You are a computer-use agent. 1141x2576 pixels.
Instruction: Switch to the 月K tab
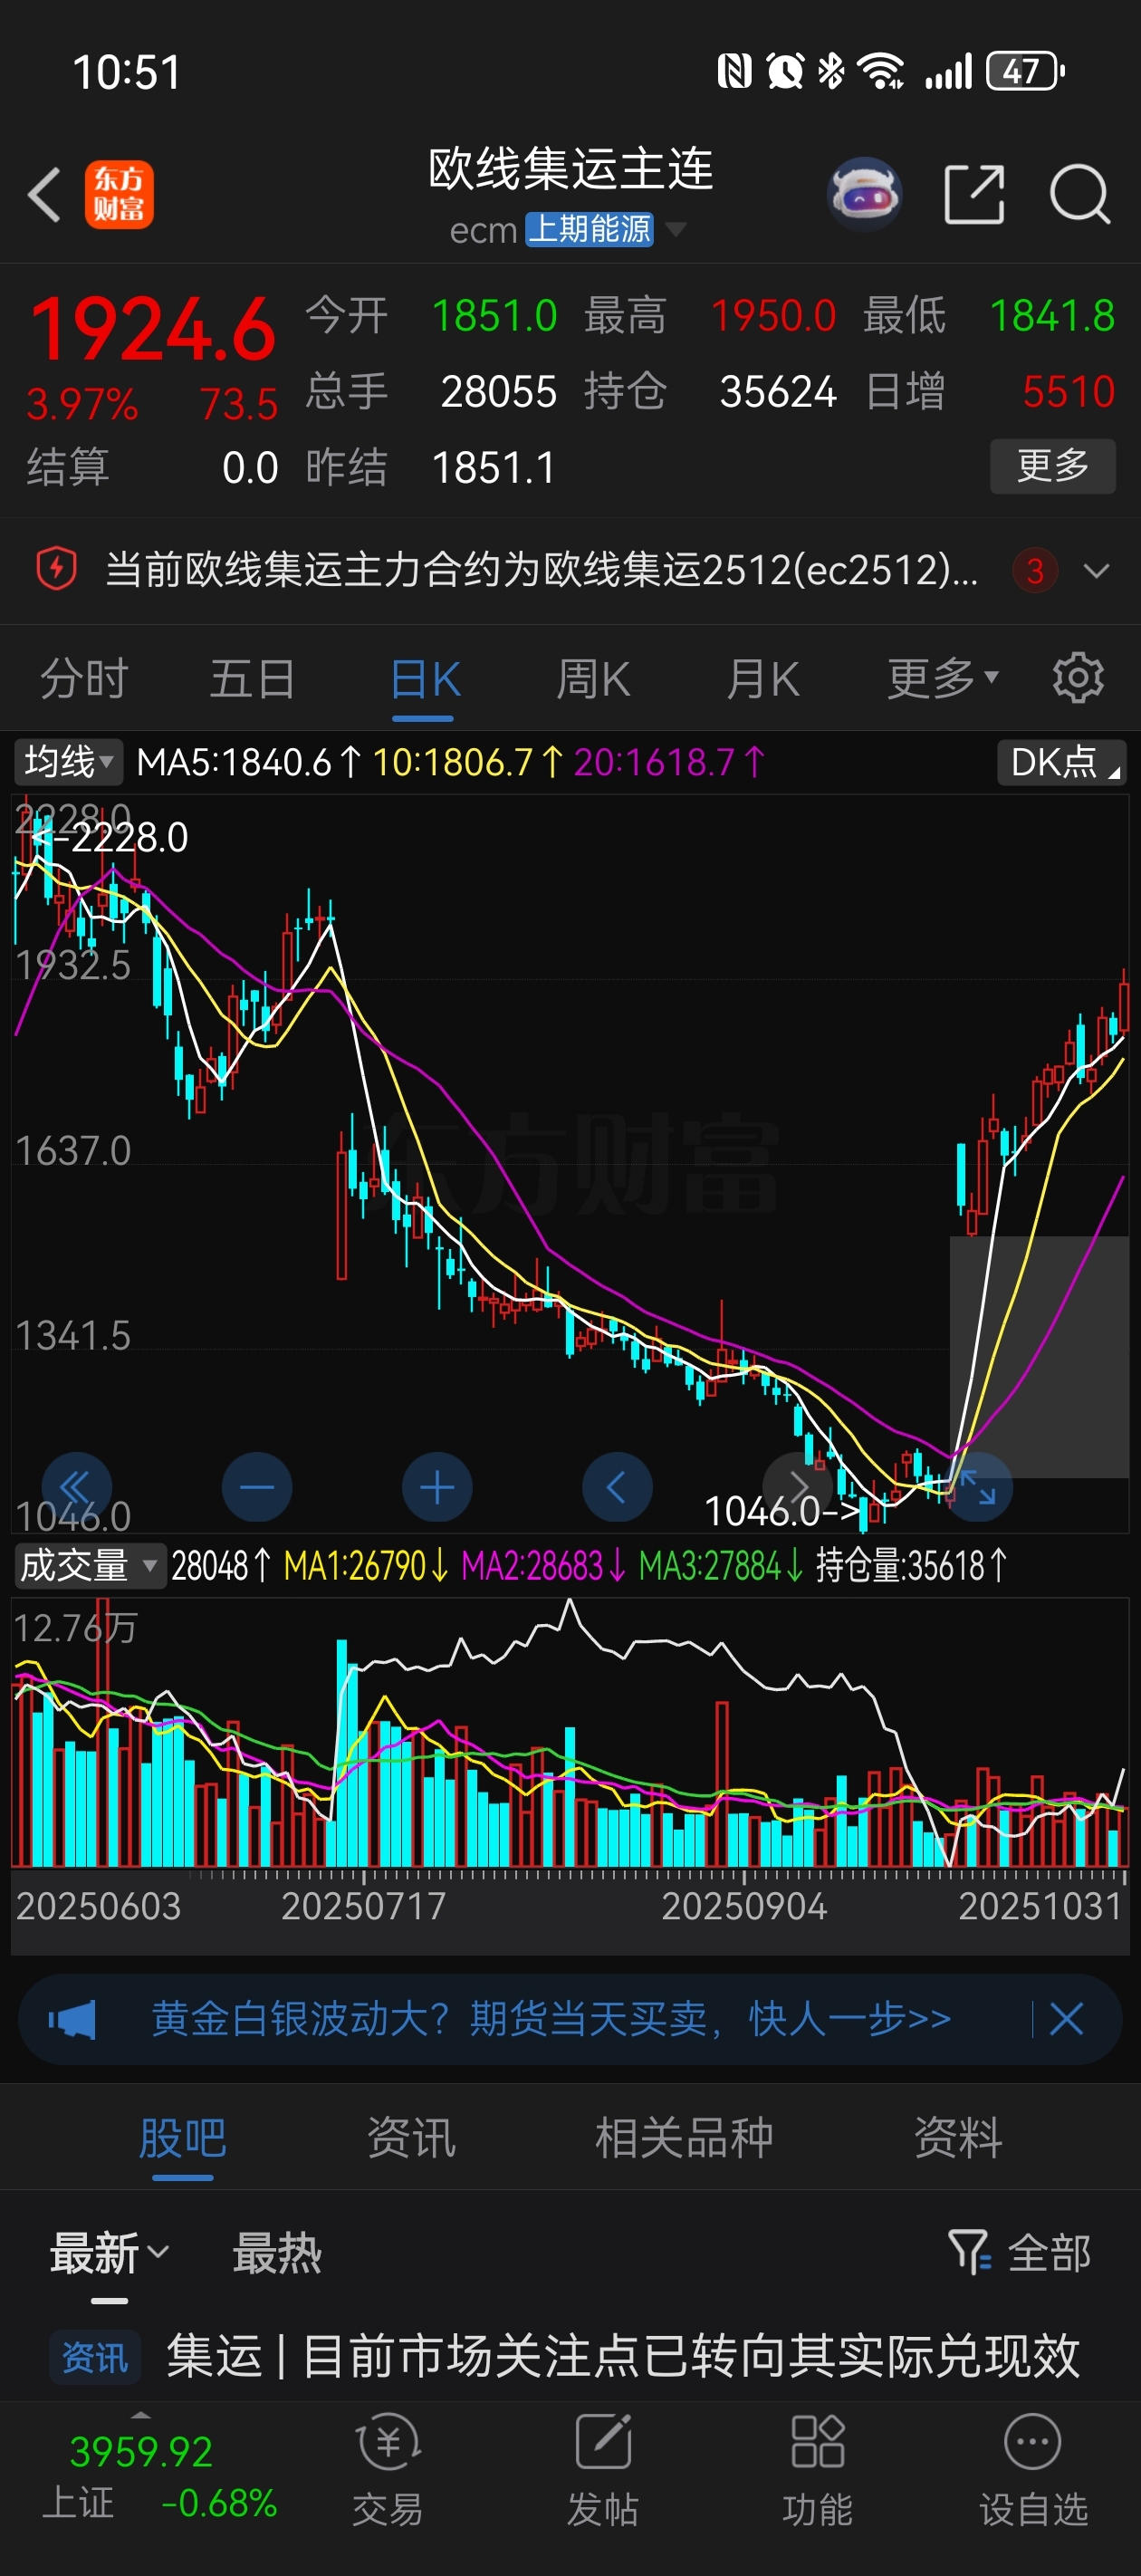pos(763,678)
